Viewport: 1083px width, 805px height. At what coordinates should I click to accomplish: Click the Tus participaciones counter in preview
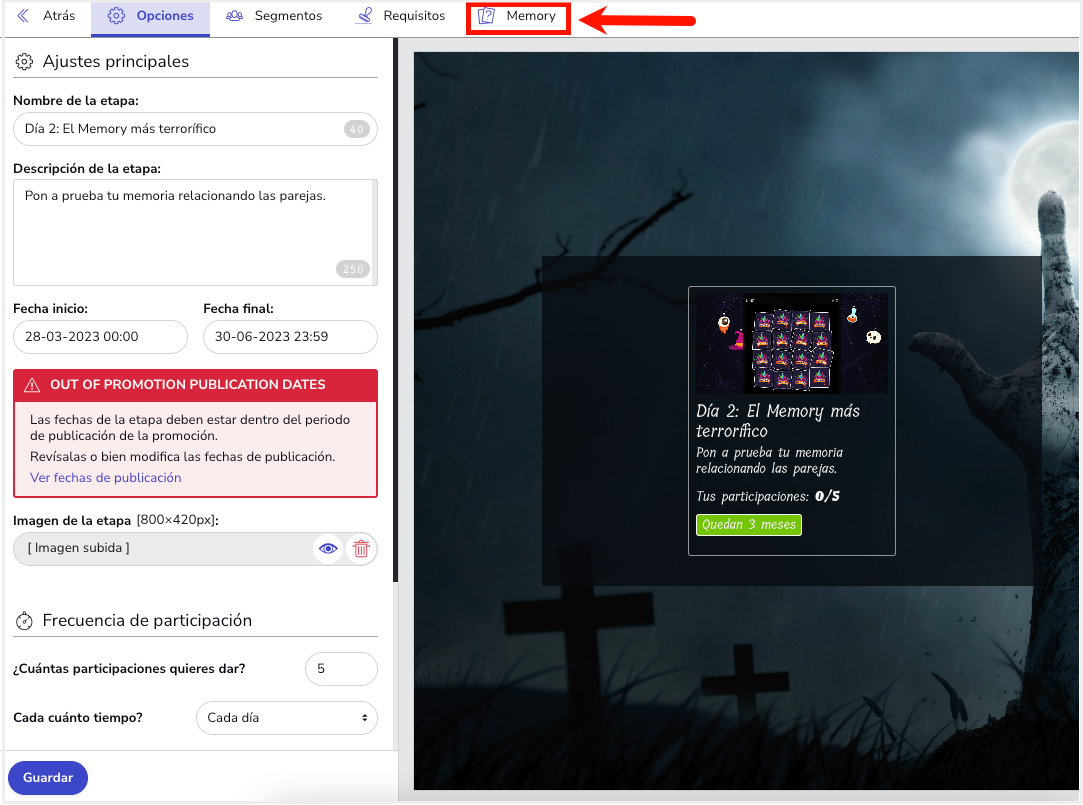point(767,496)
